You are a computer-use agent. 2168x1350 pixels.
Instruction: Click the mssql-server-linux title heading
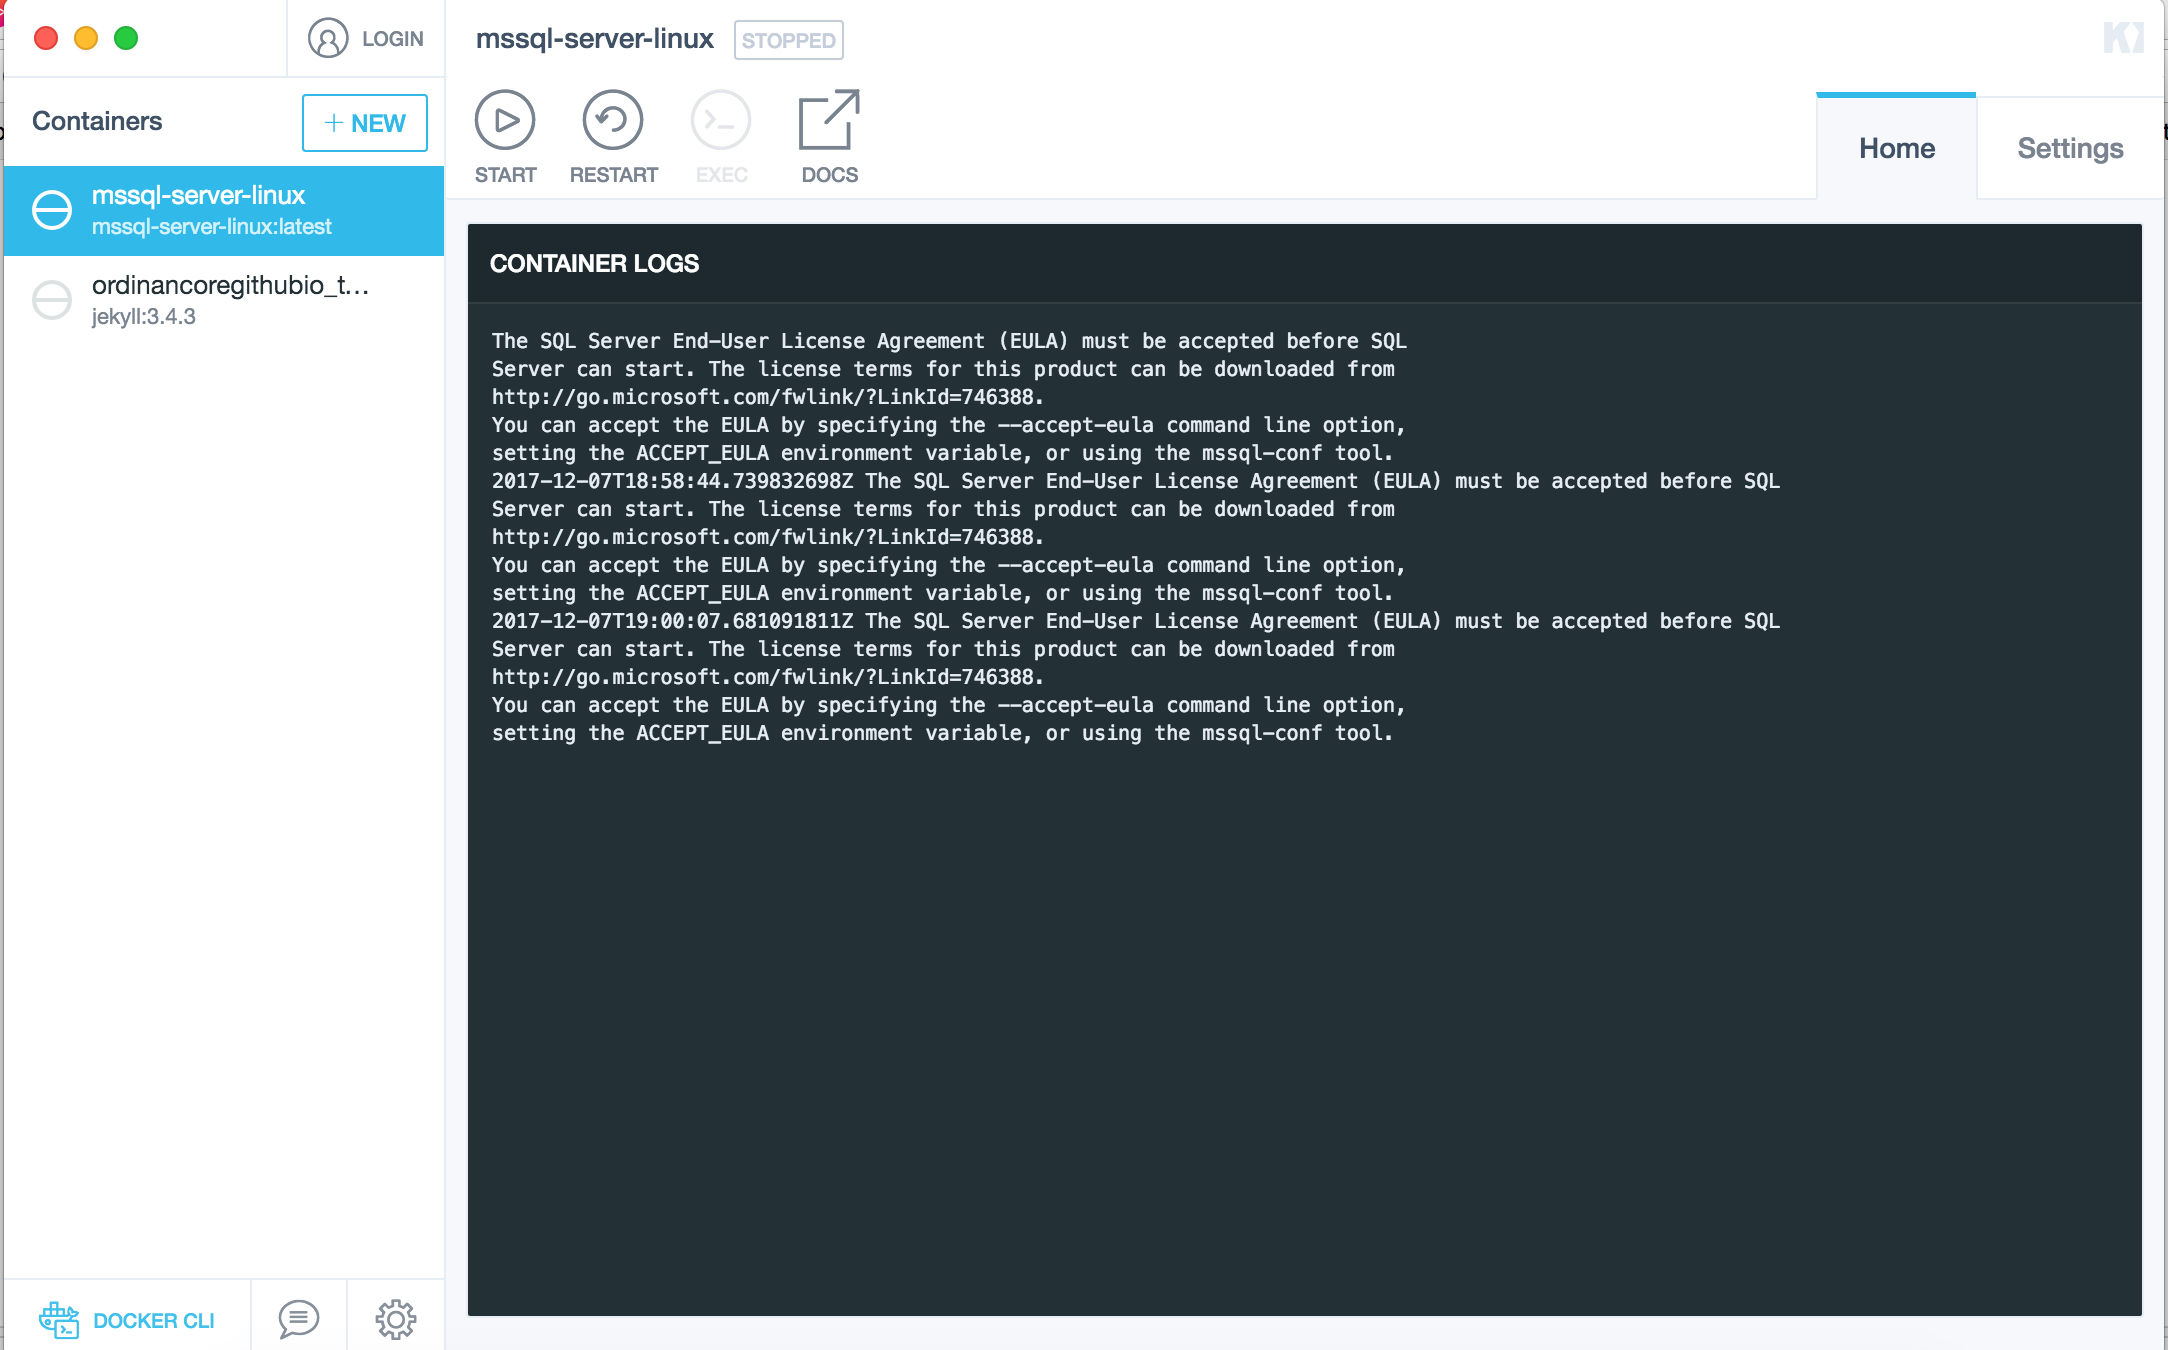click(594, 39)
